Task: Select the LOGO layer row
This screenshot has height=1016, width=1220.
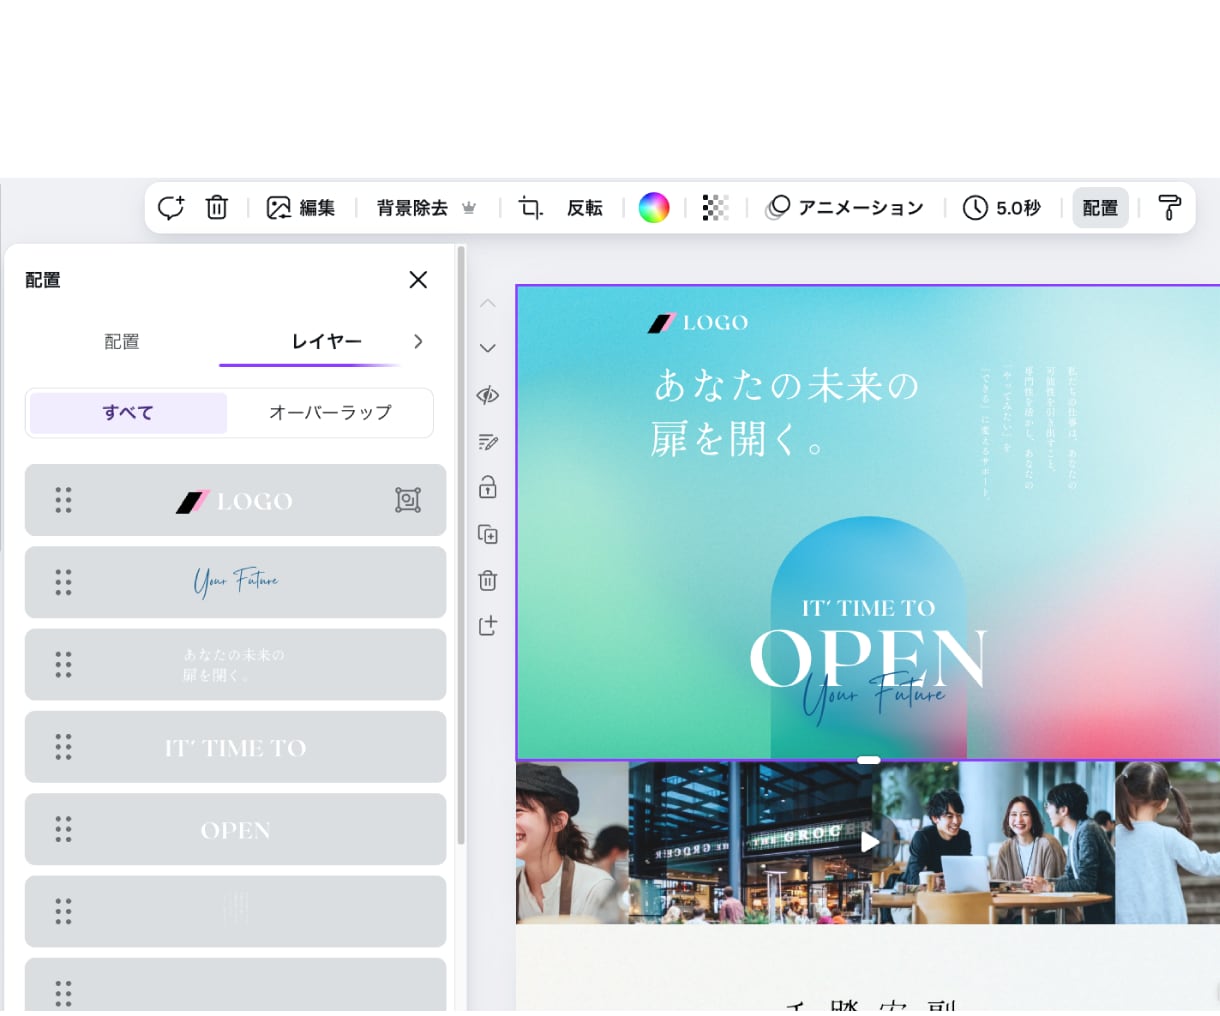Action: (235, 500)
